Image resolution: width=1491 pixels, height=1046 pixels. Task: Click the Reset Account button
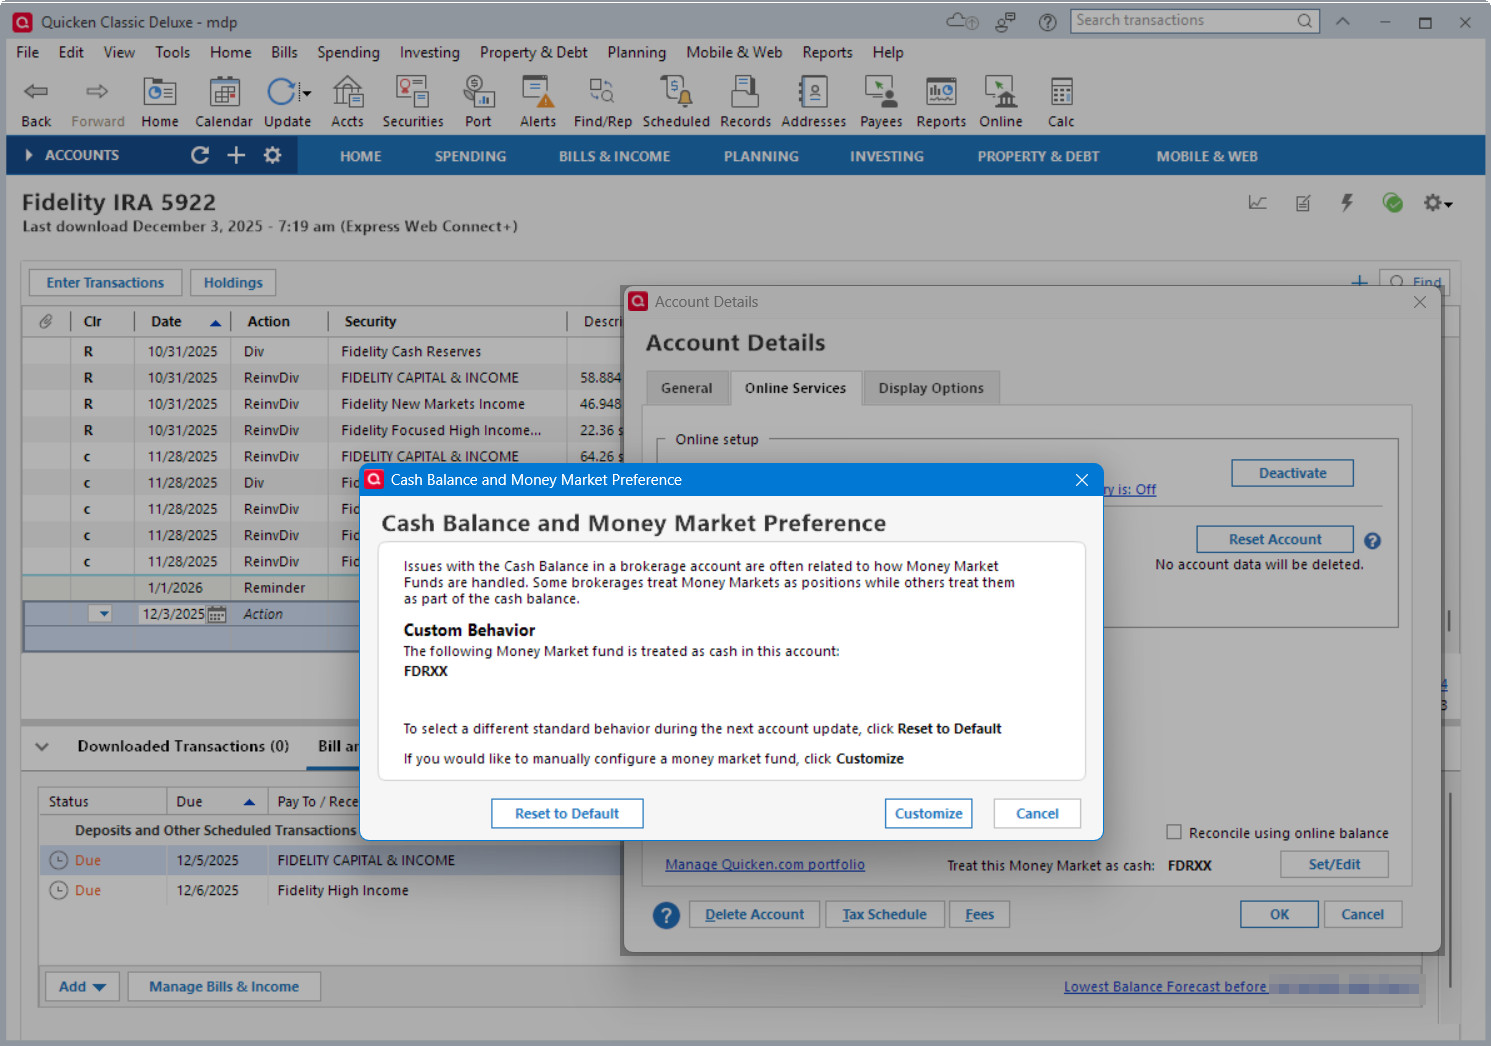[x=1275, y=539]
